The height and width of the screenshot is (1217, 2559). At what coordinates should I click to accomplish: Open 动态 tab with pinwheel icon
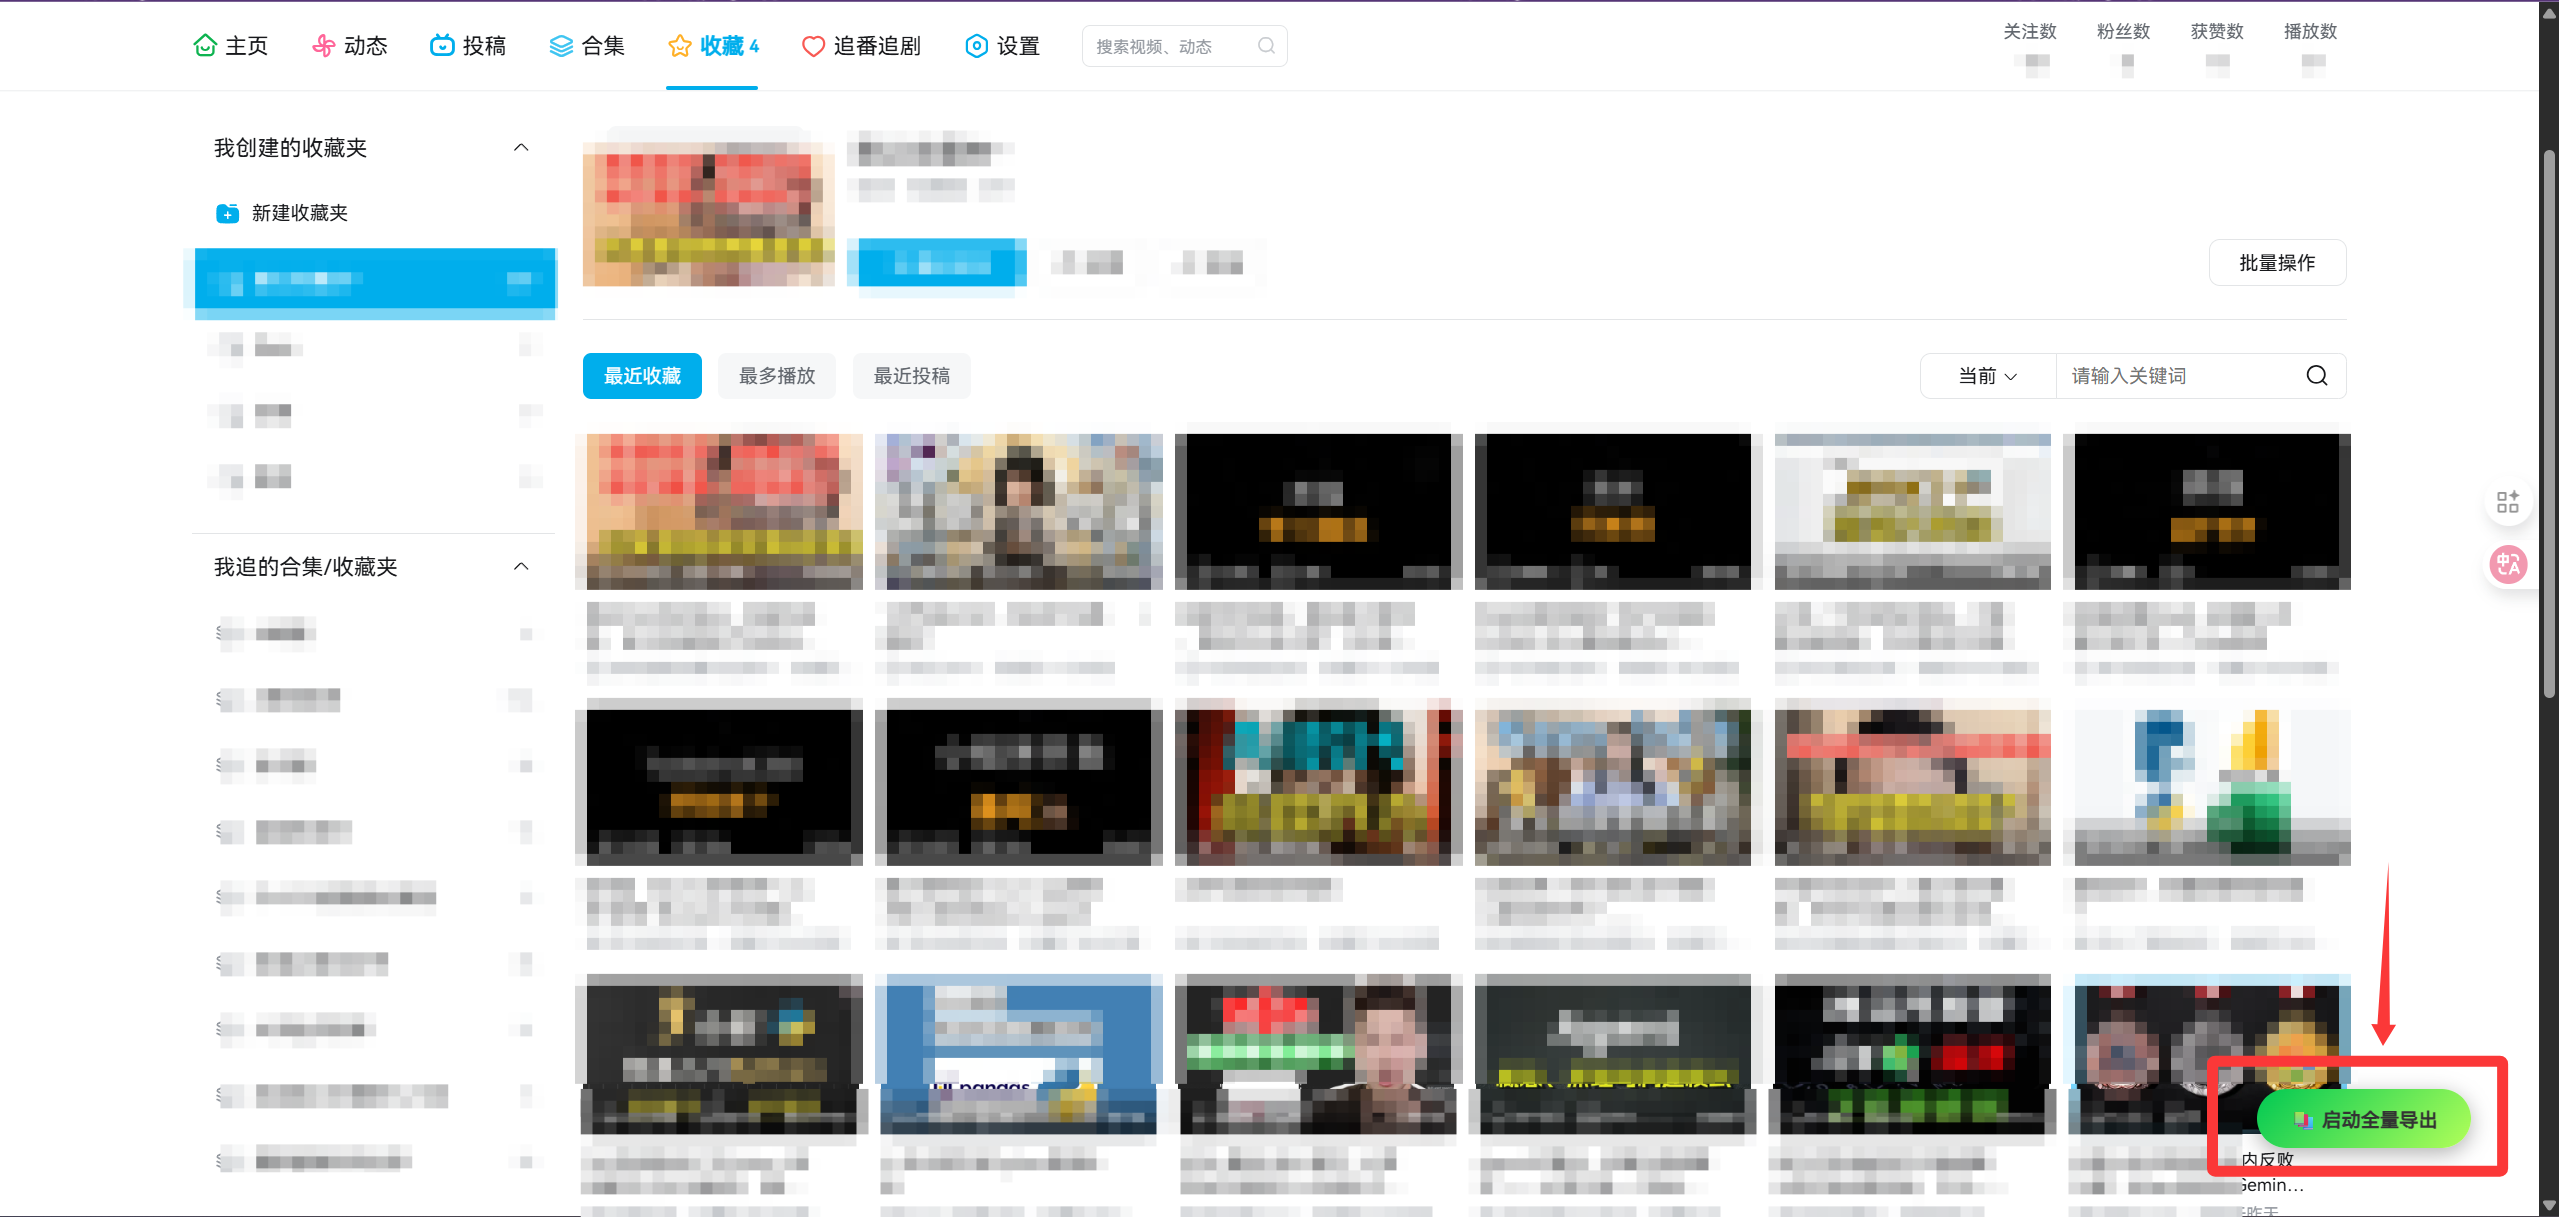pyautogui.click(x=324, y=46)
